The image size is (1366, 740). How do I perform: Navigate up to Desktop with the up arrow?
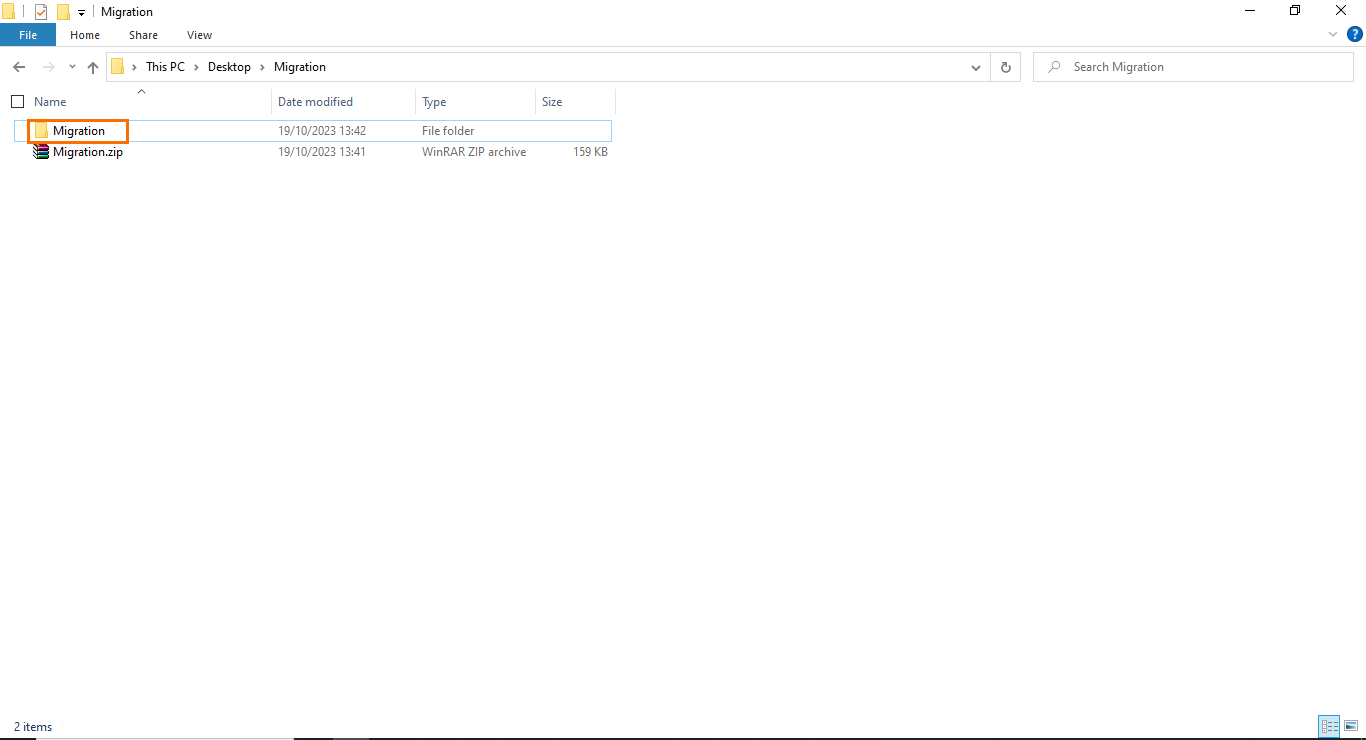[x=92, y=66]
